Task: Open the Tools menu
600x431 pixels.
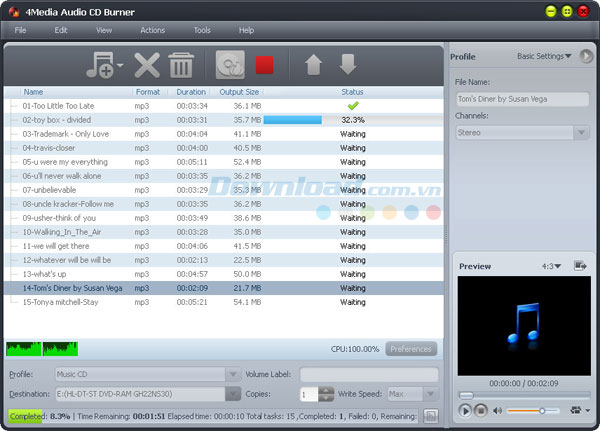Action: [202, 30]
